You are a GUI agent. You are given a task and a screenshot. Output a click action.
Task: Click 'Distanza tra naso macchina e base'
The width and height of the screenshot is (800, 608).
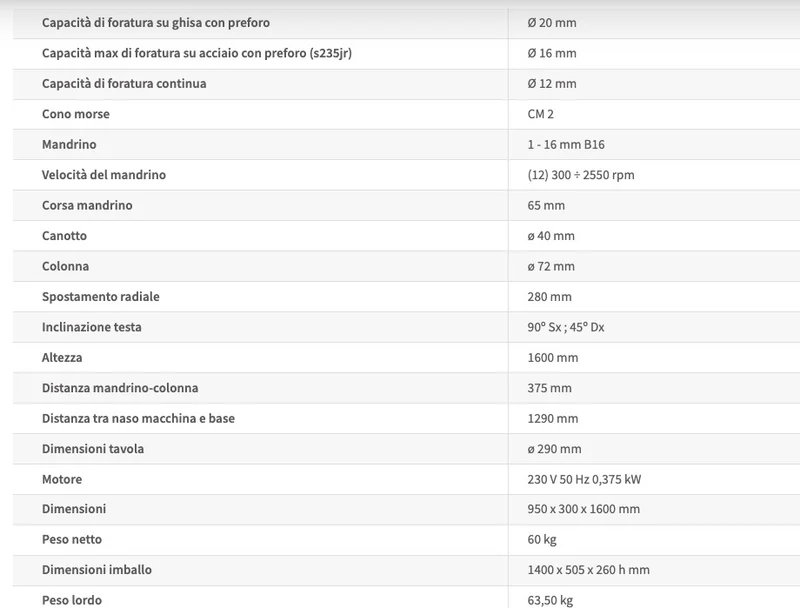pyautogui.click(x=138, y=418)
